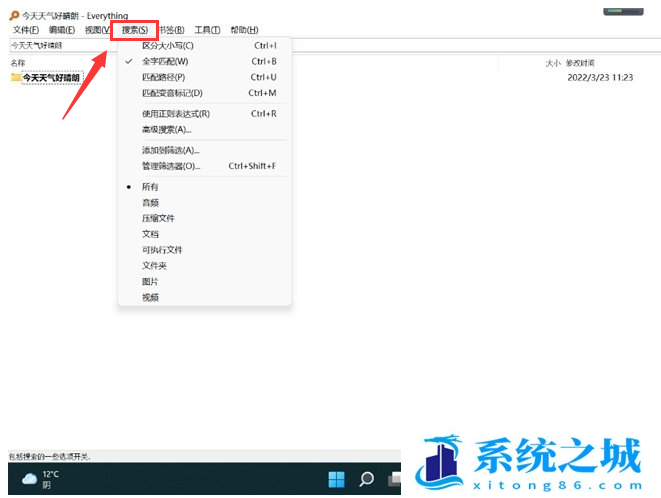Uncheck 全字匹配(W) option
The width and height of the screenshot is (661, 498).
[205, 62]
